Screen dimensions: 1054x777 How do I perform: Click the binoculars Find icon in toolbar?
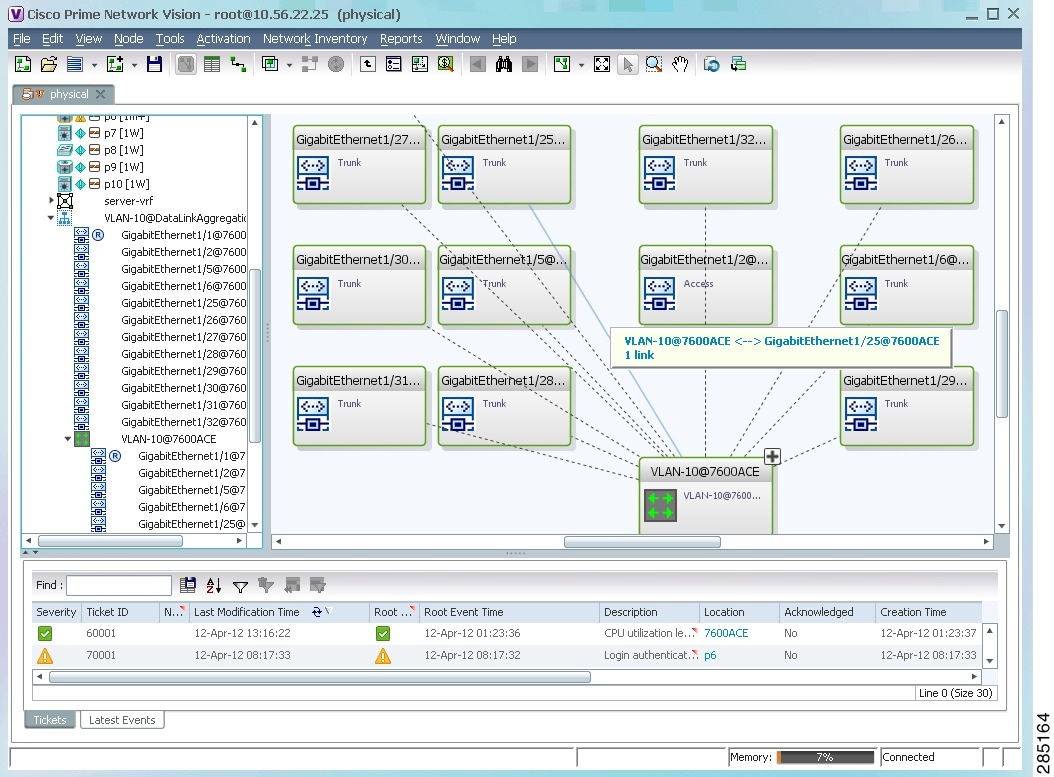(x=503, y=65)
